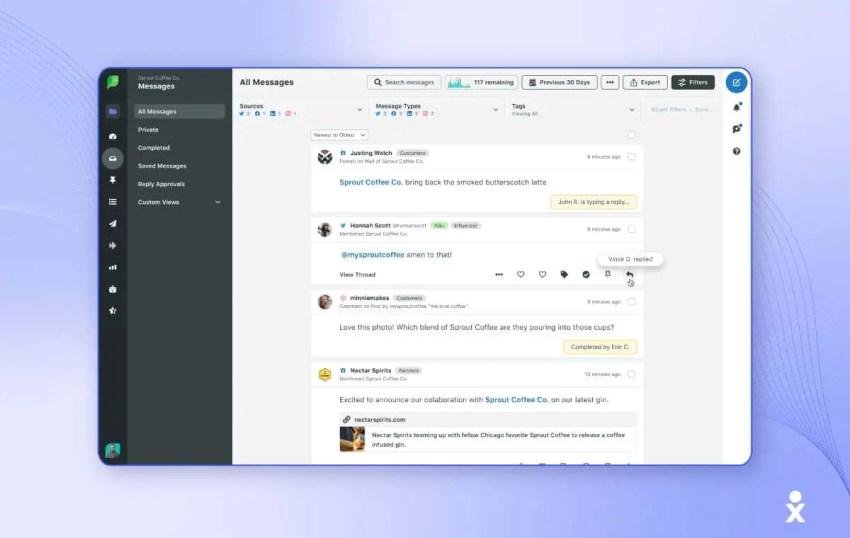The width and height of the screenshot is (850, 538).
Task: Open three-dot menu on Hannah Scott message
Action: click(499, 274)
